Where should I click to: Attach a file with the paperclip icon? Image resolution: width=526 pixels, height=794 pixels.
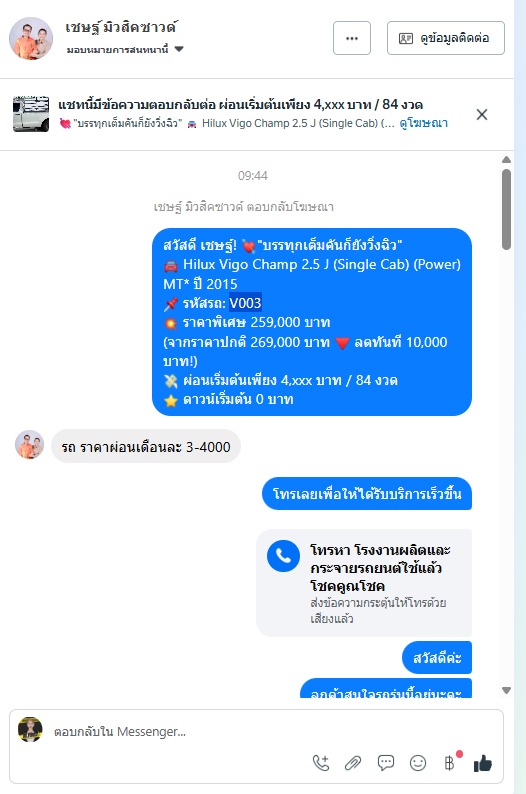353,763
